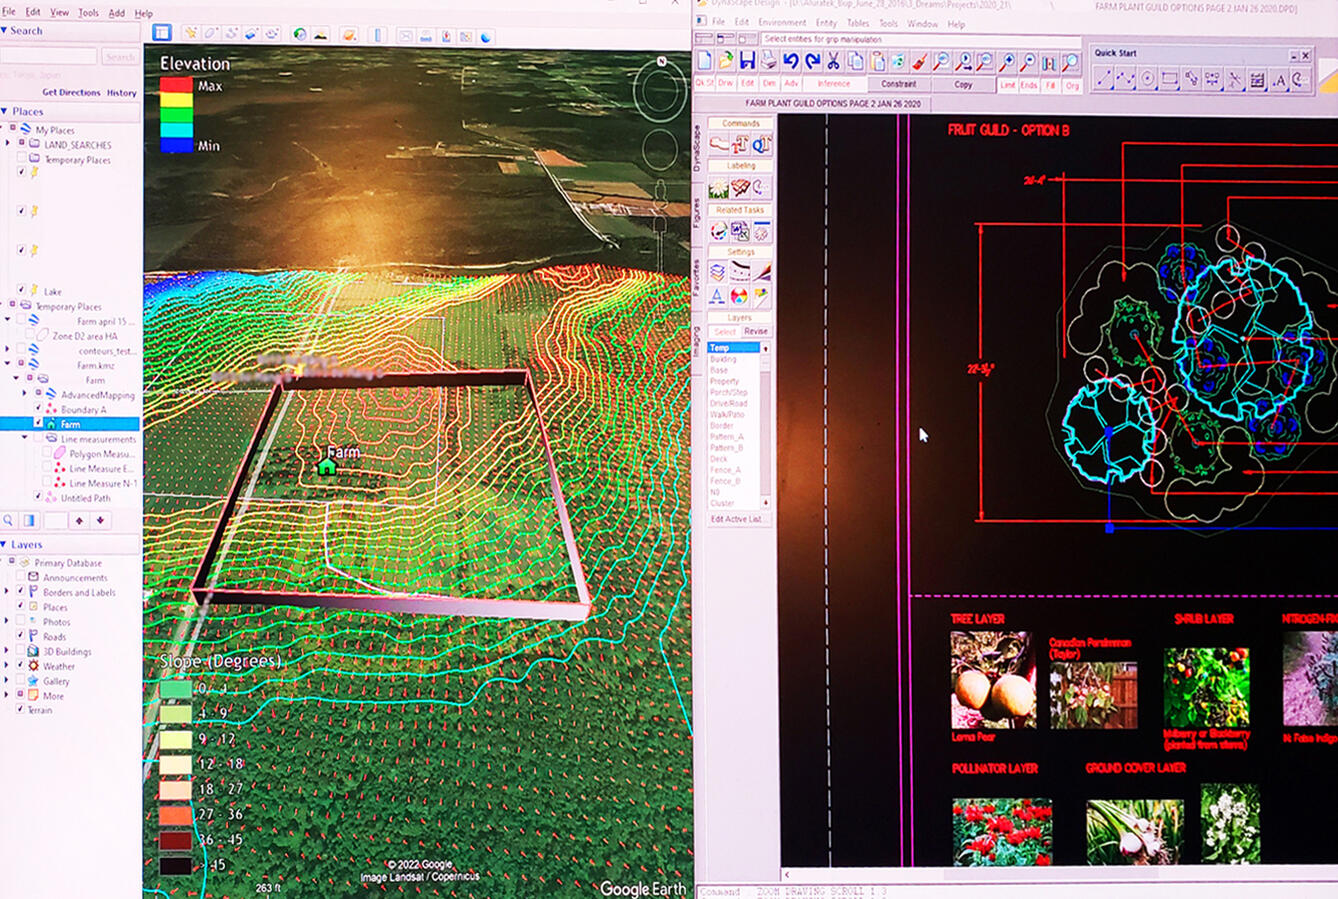Viewport: 1338px width, 899px height.
Task: Open the Tables menu in DynaScape
Action: pyautogui.click(x=858, y=23)
